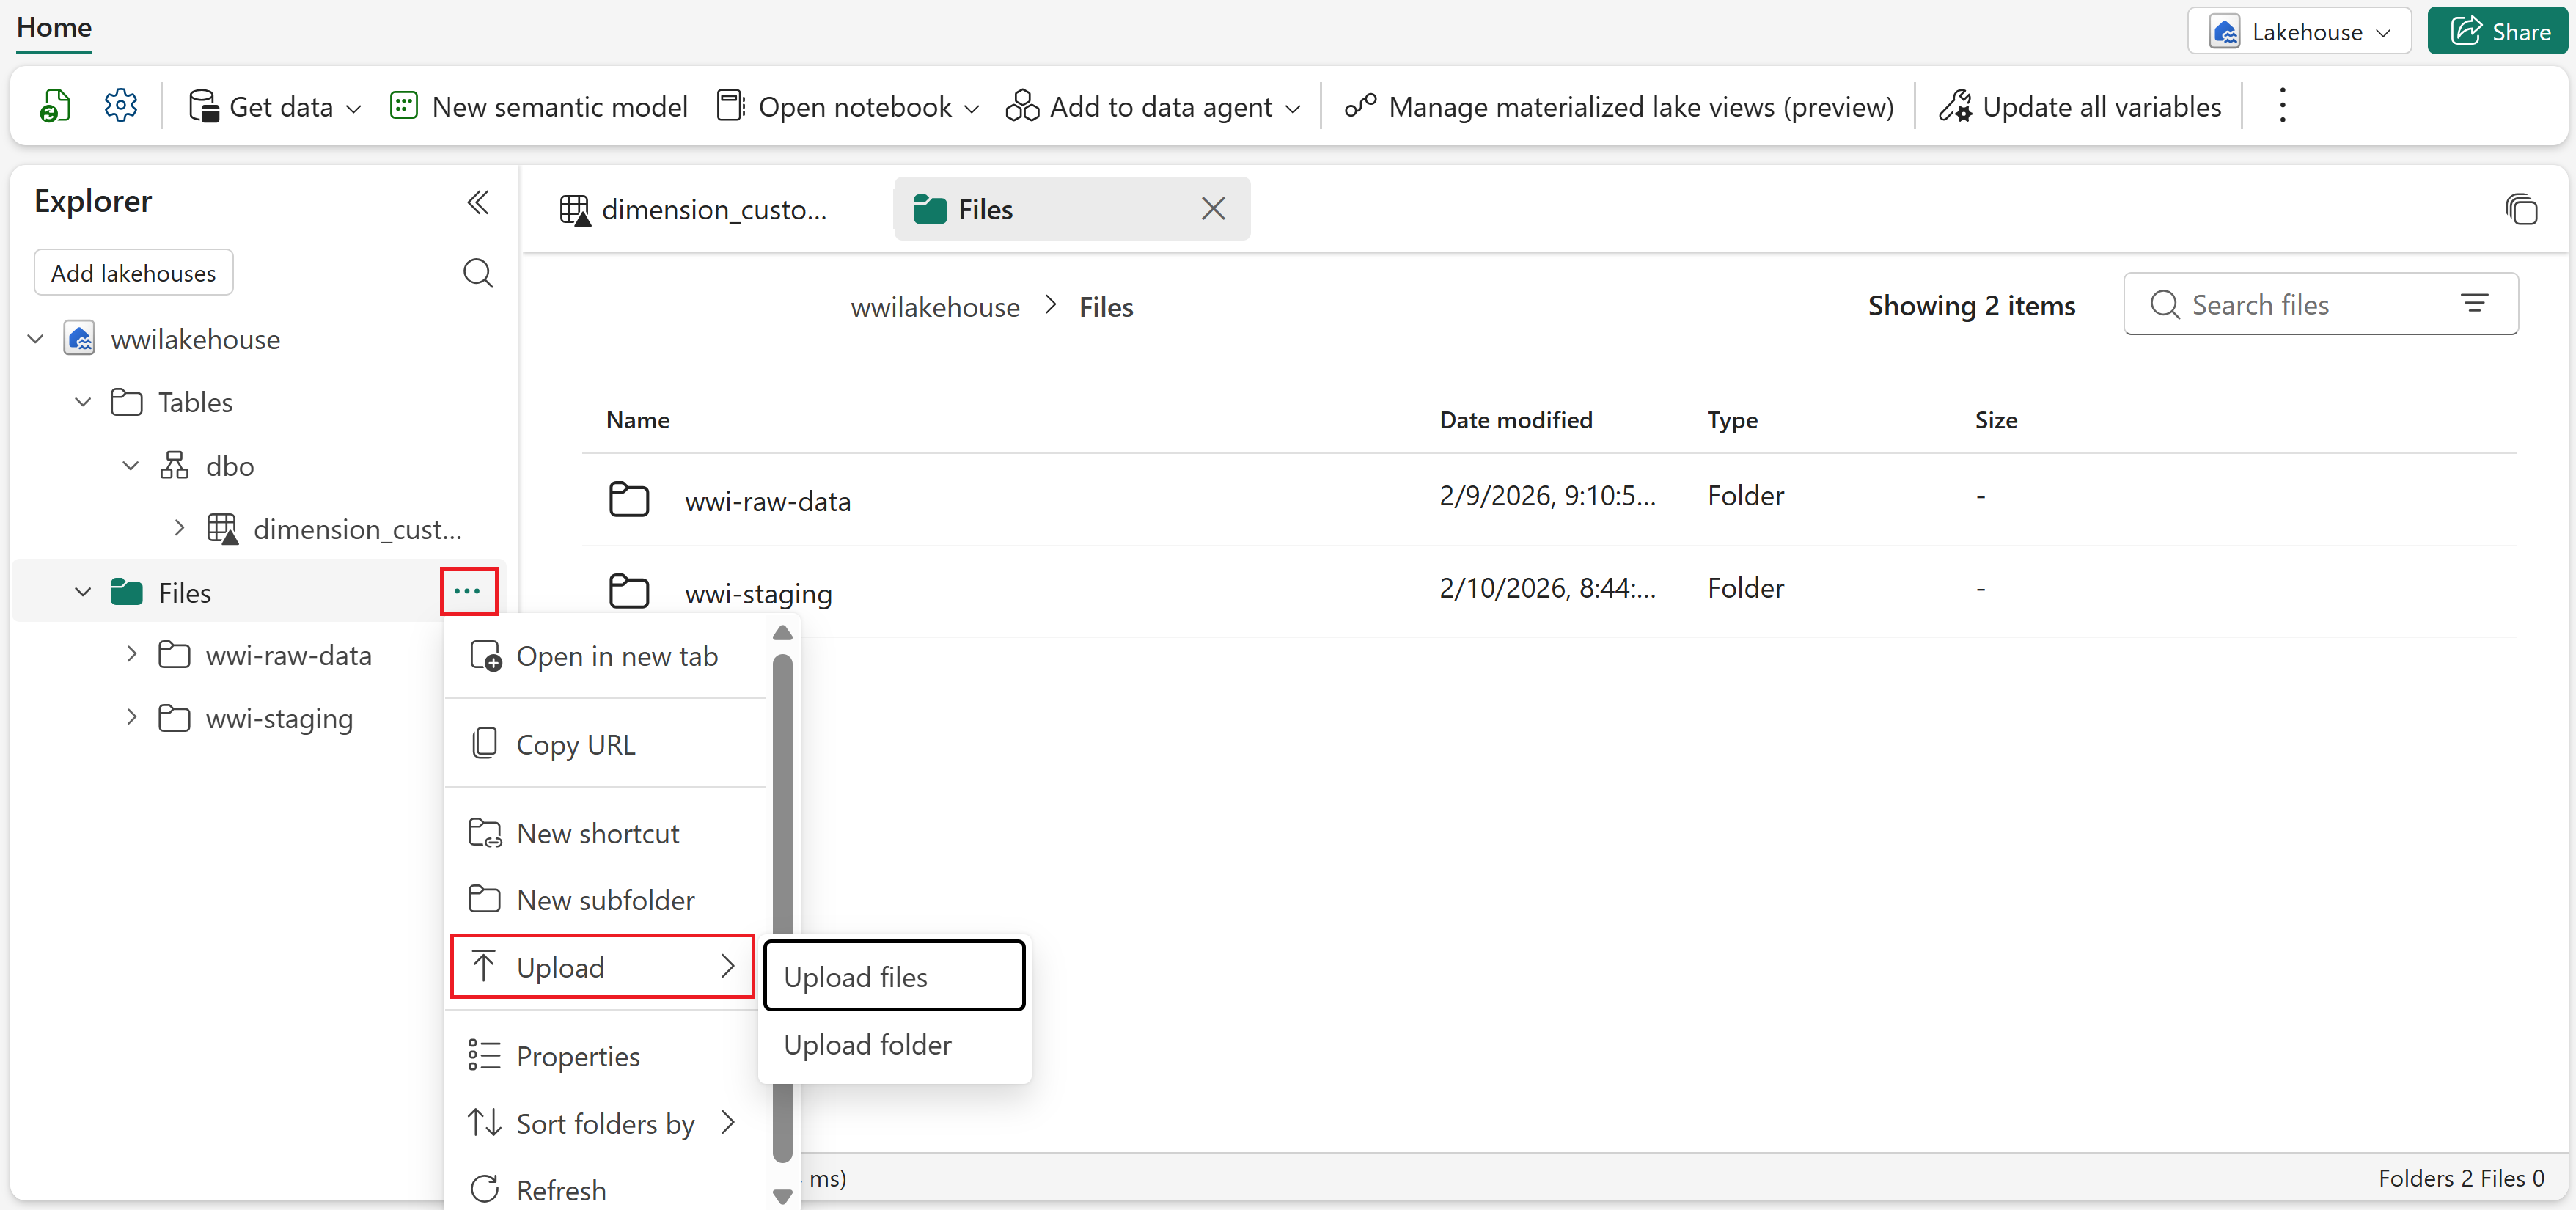Click New semantic model
This screenshot has width=2576, height=1210.
tap(539, 106)
